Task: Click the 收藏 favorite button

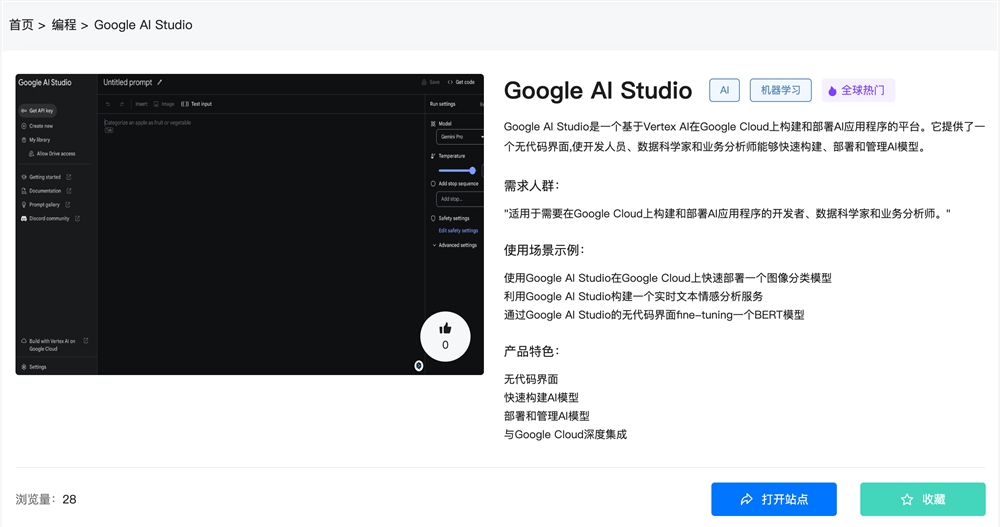Action: 923,500
